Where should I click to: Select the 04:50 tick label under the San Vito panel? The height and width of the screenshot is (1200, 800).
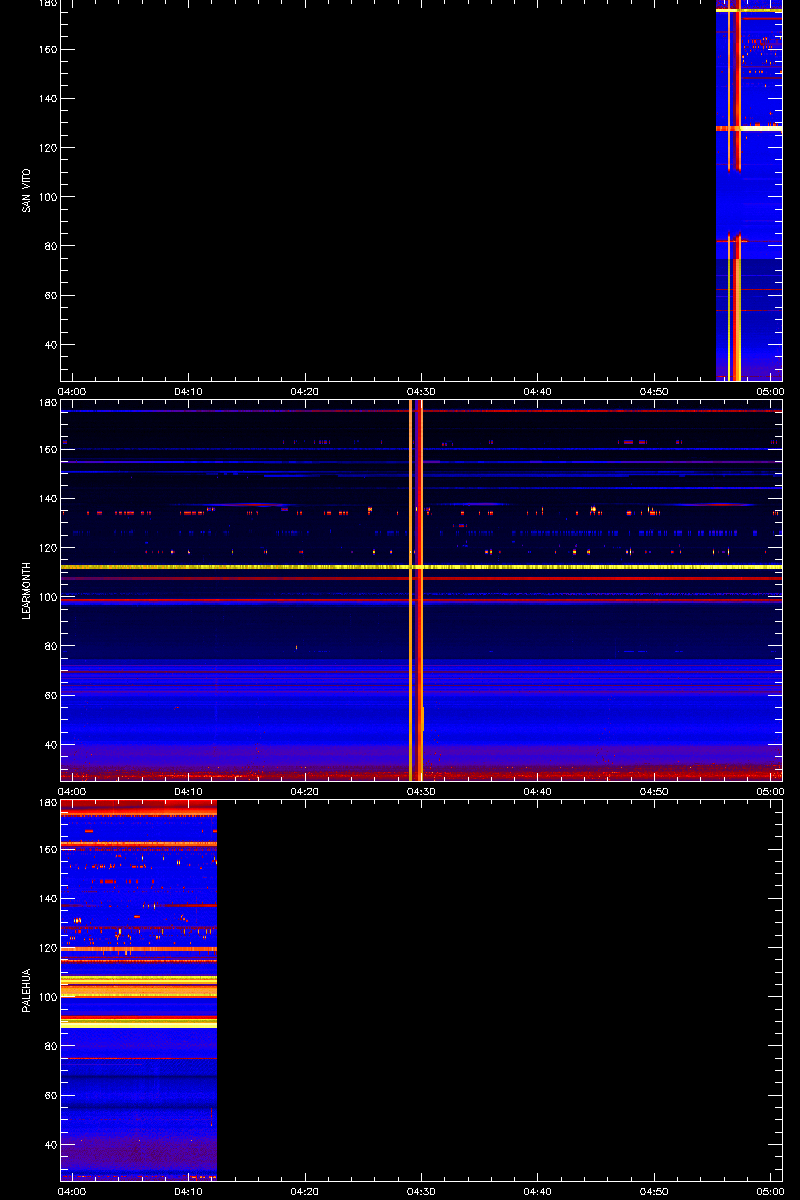pos(654,391)
